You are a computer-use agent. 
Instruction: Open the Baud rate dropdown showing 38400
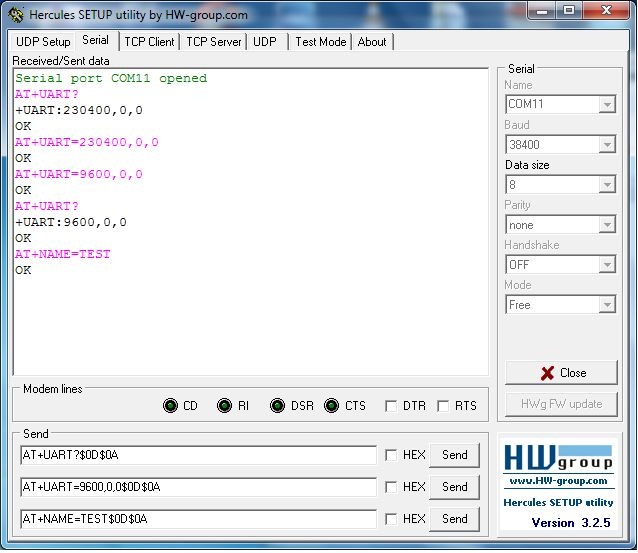(x=607, y=145)
